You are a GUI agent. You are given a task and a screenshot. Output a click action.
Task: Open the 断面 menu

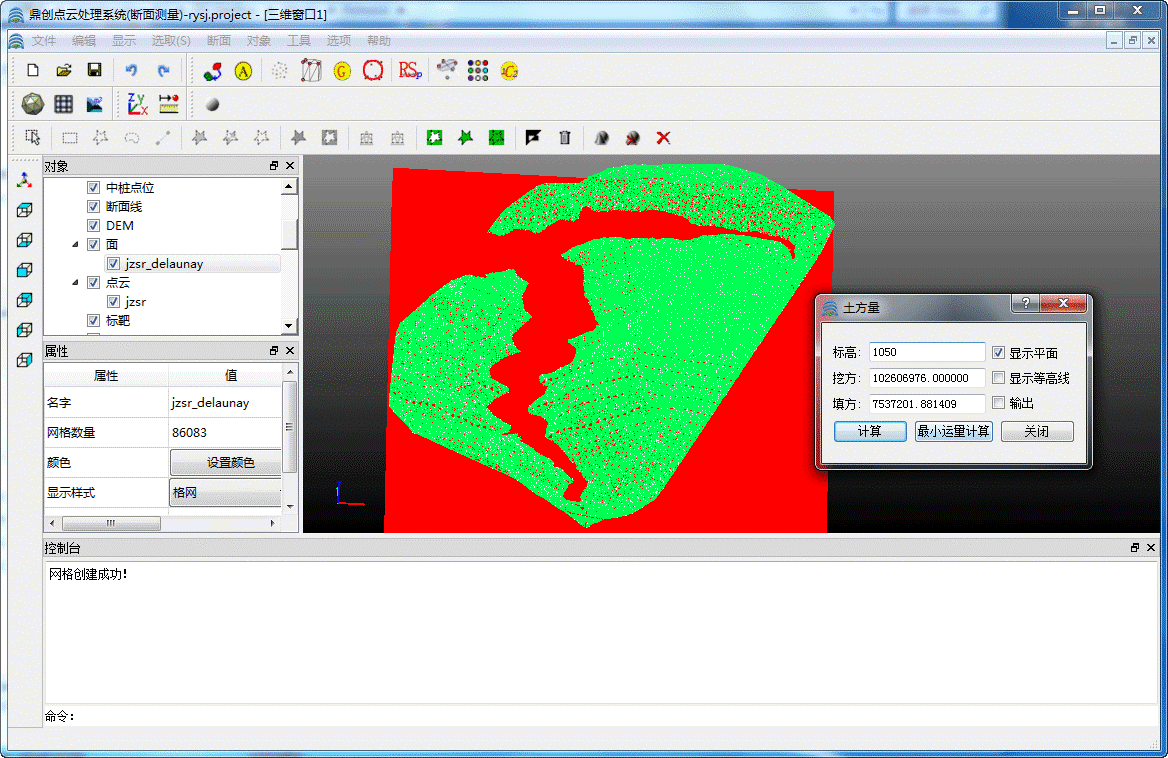tap(218, 41)
